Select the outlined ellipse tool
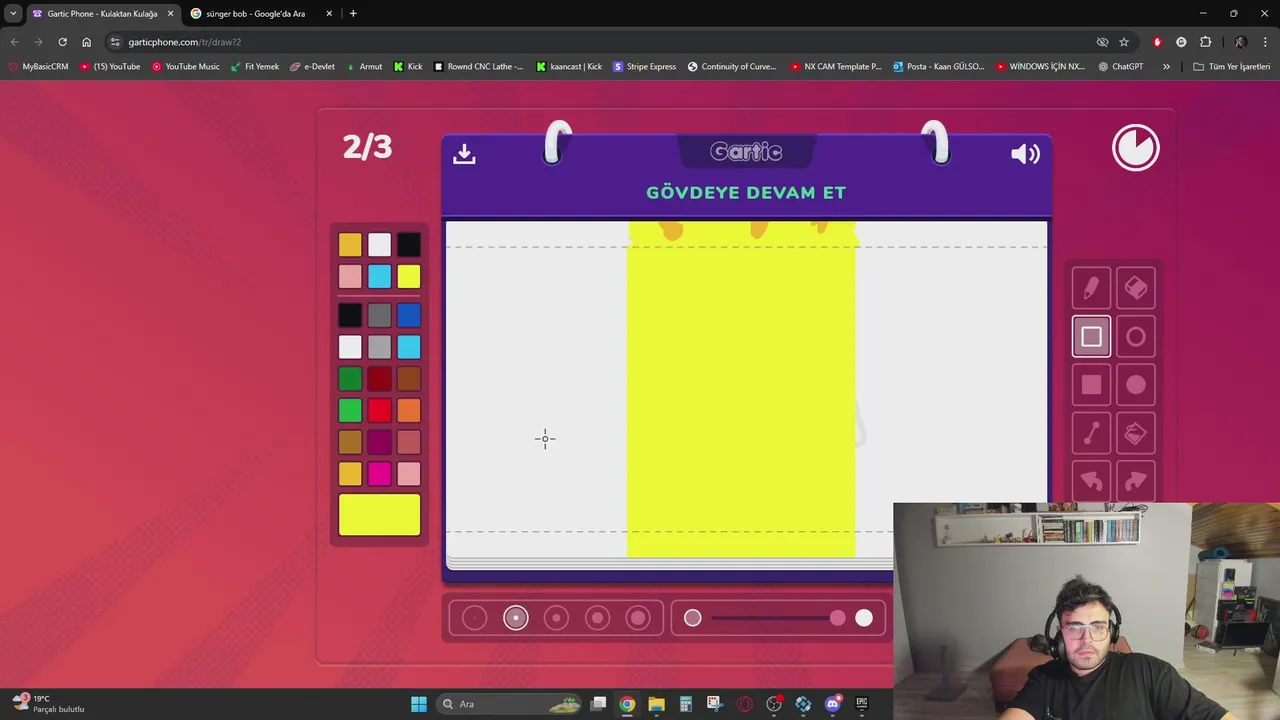The image size is (1280, 720). tap(1136, 337)
